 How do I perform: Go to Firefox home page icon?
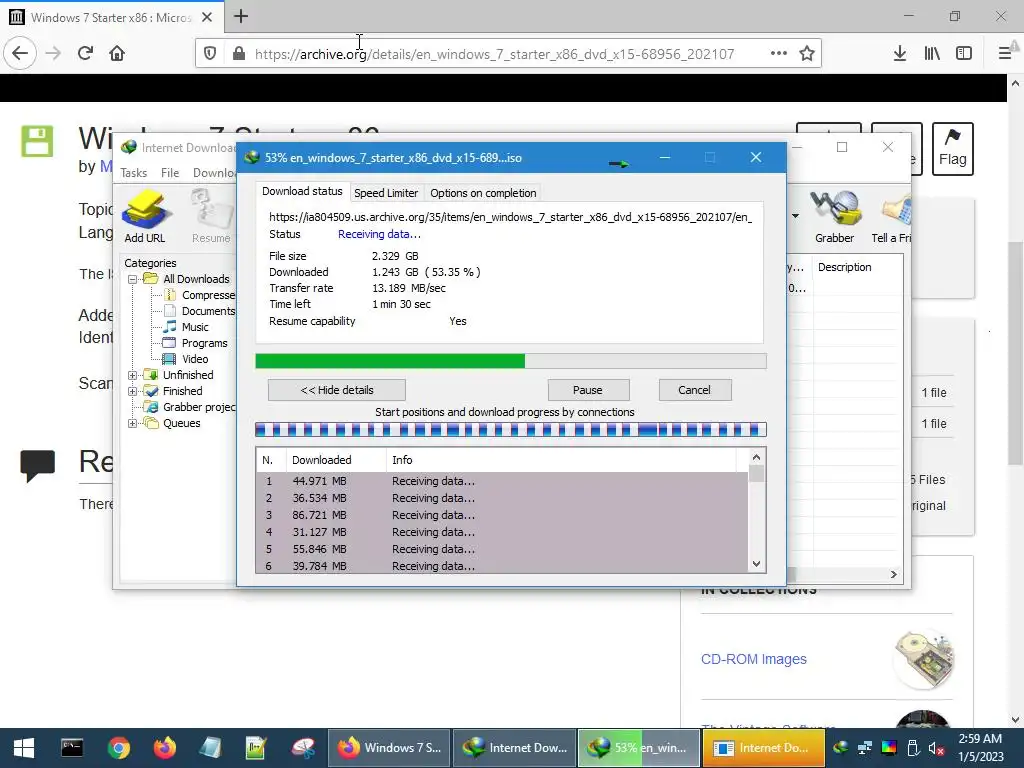[x=117, y=53]
